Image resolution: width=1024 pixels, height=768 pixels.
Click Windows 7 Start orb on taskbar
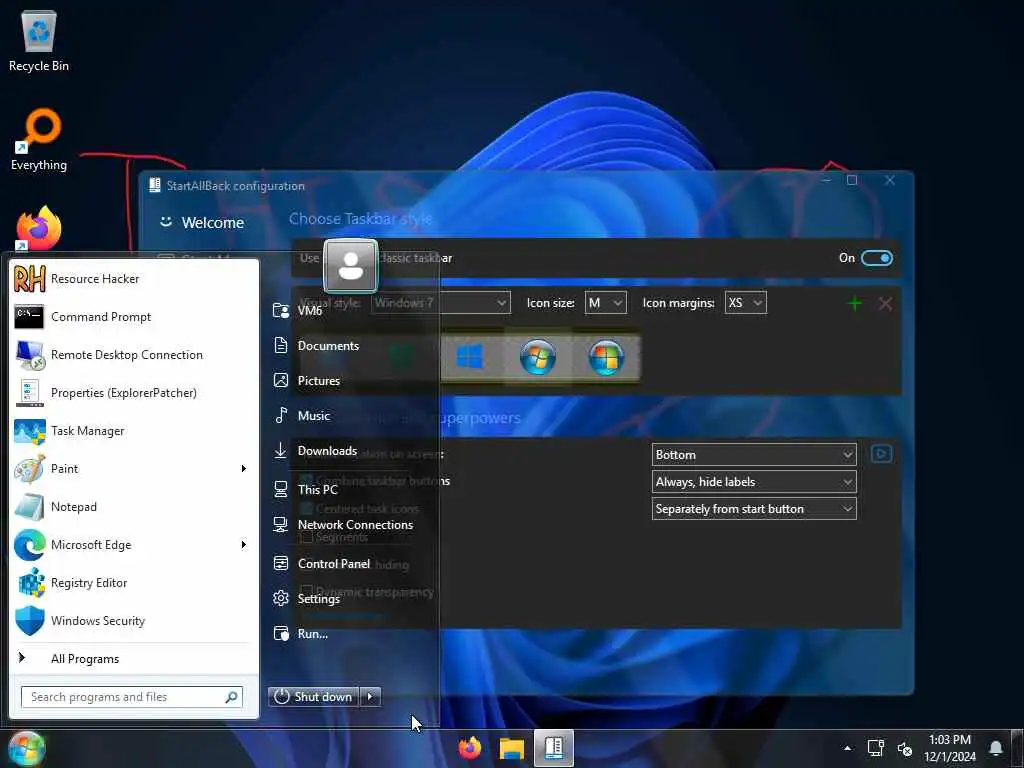point(25,748)
